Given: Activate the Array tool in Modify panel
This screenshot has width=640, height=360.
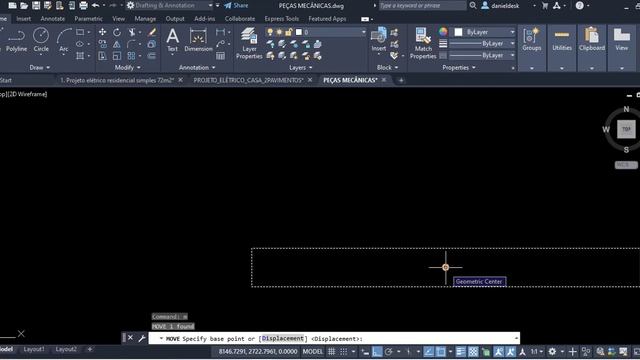Looking at the screenshot, I should click(131, 56).
